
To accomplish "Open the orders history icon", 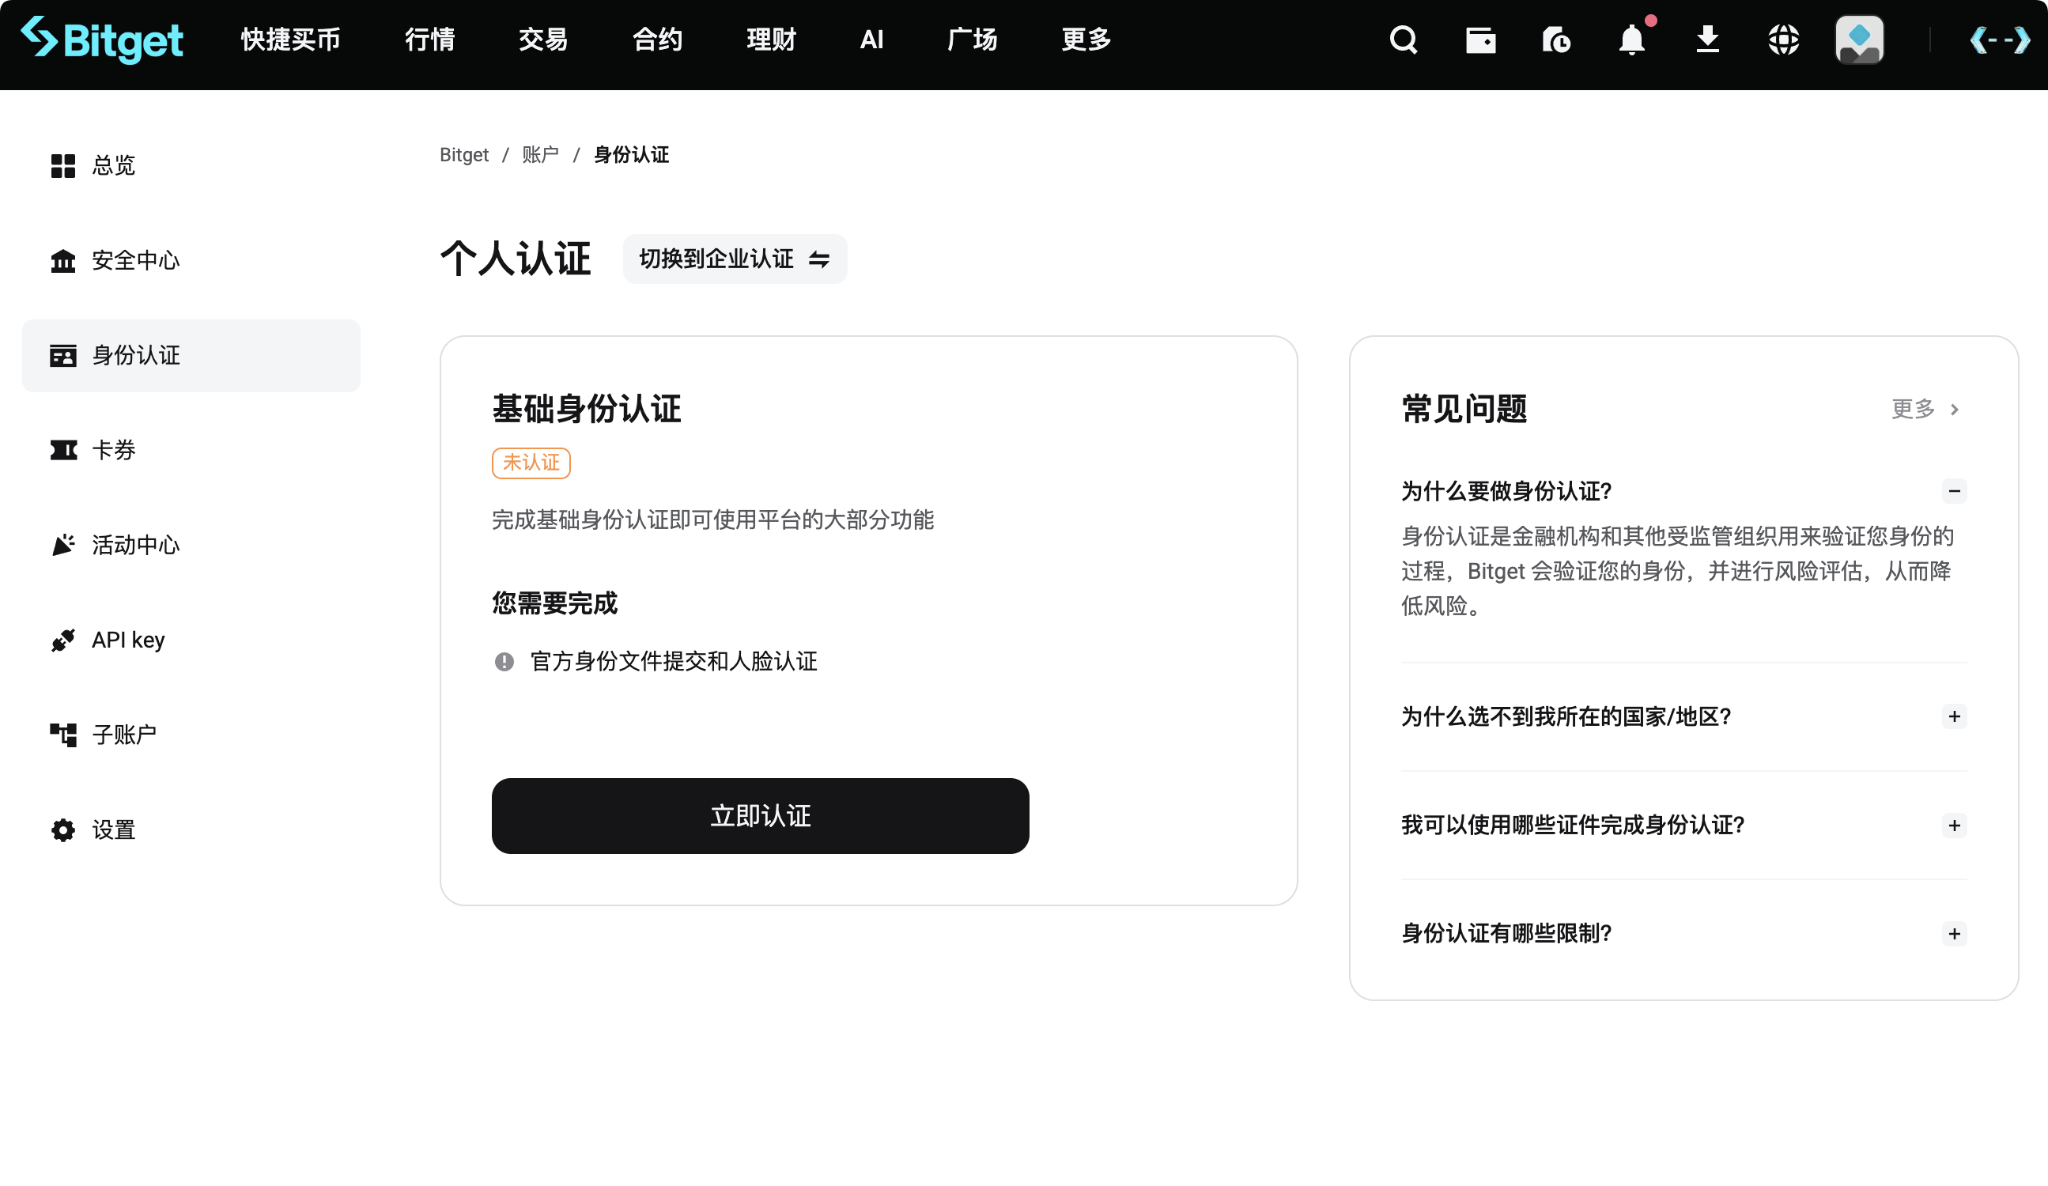I will [x=1556, y=40].
